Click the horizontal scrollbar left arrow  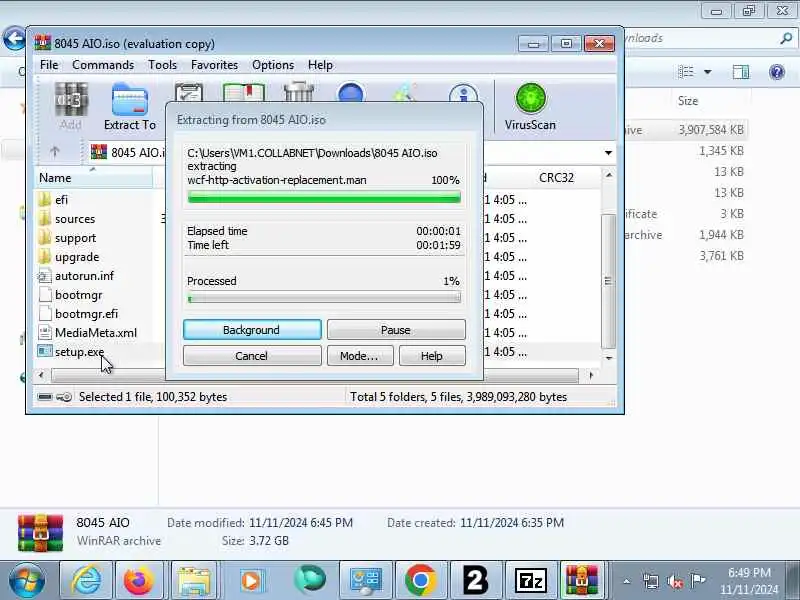(41, 376)
